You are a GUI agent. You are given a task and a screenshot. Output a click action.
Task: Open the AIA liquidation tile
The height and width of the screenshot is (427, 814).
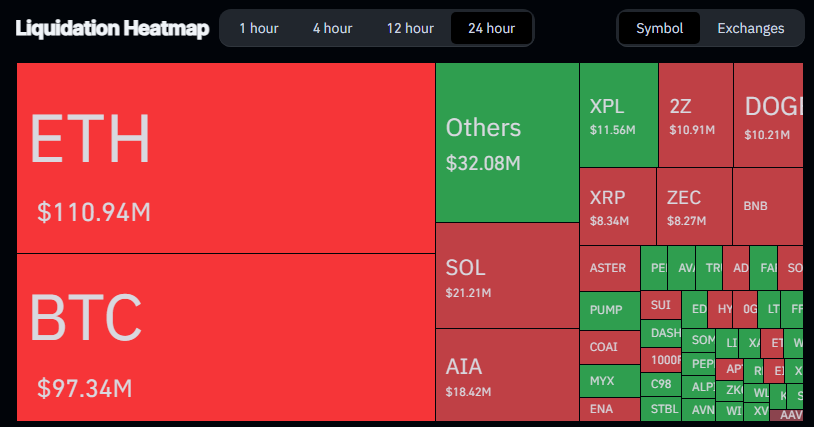tap(506, 374)
